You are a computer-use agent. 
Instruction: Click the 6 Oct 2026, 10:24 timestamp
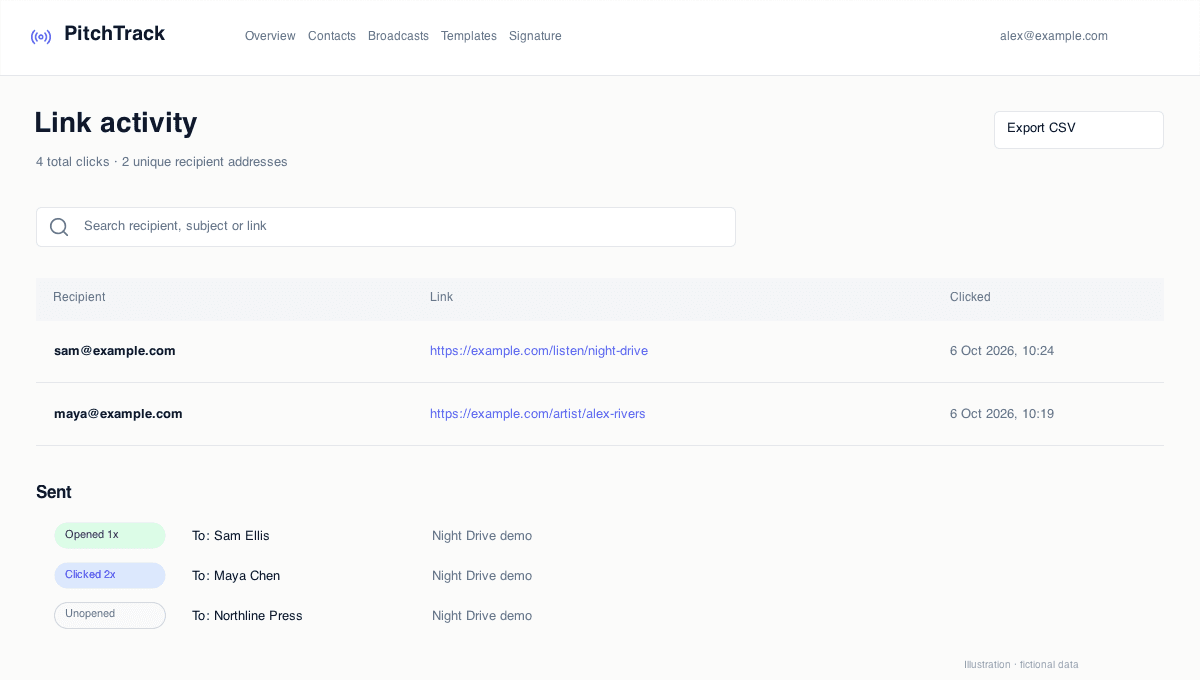[1002, 351]
